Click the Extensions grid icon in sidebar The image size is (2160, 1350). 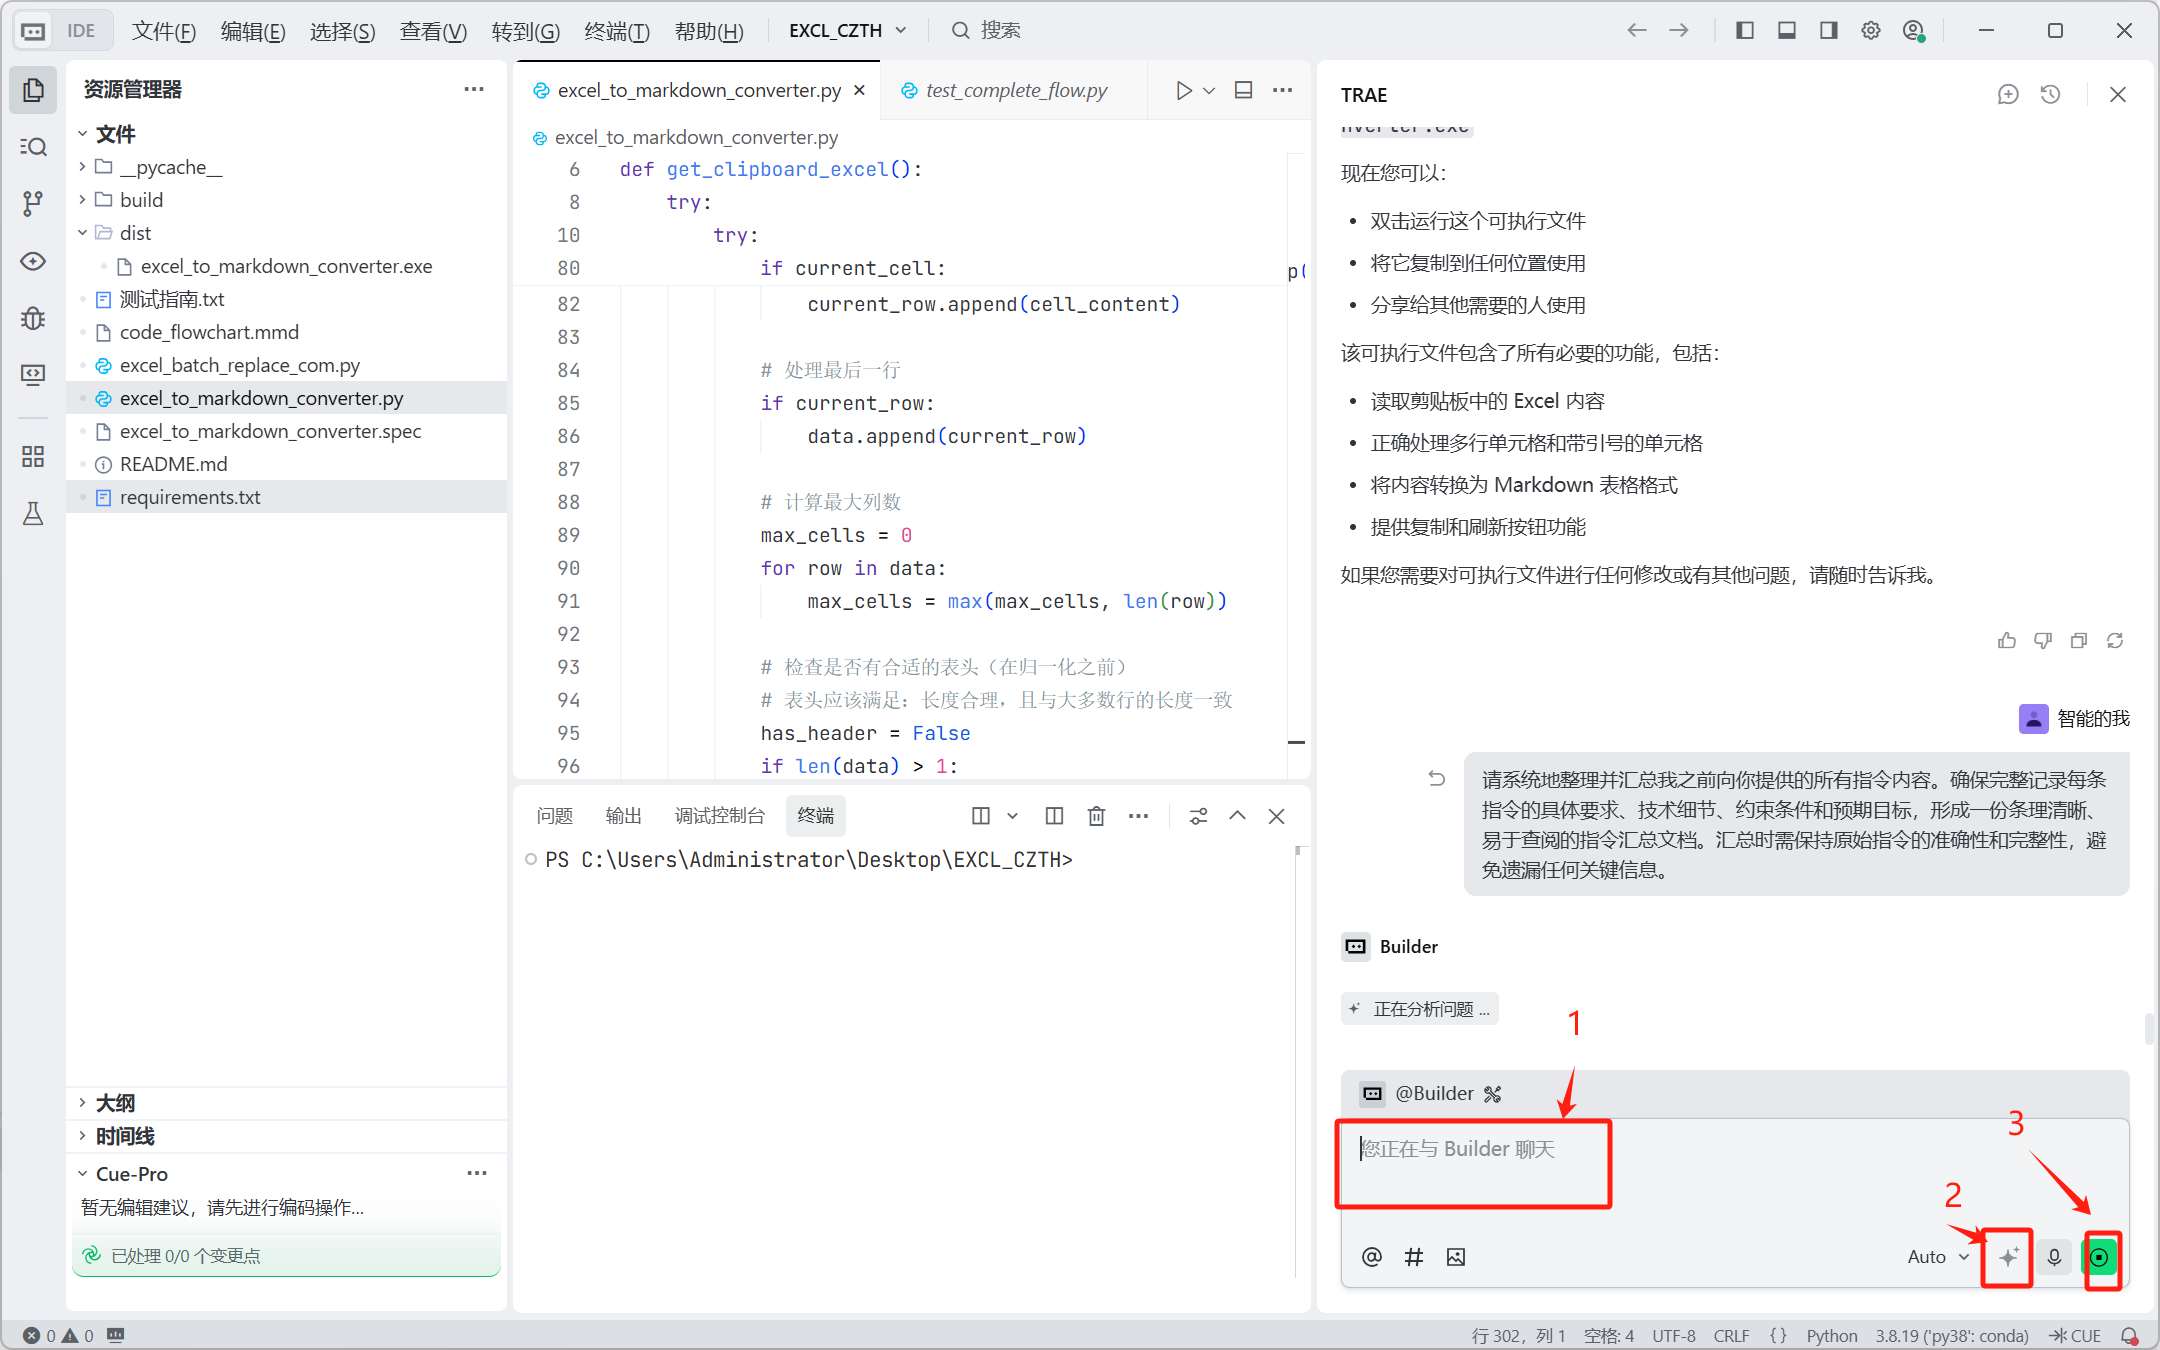tap(33, 457)
